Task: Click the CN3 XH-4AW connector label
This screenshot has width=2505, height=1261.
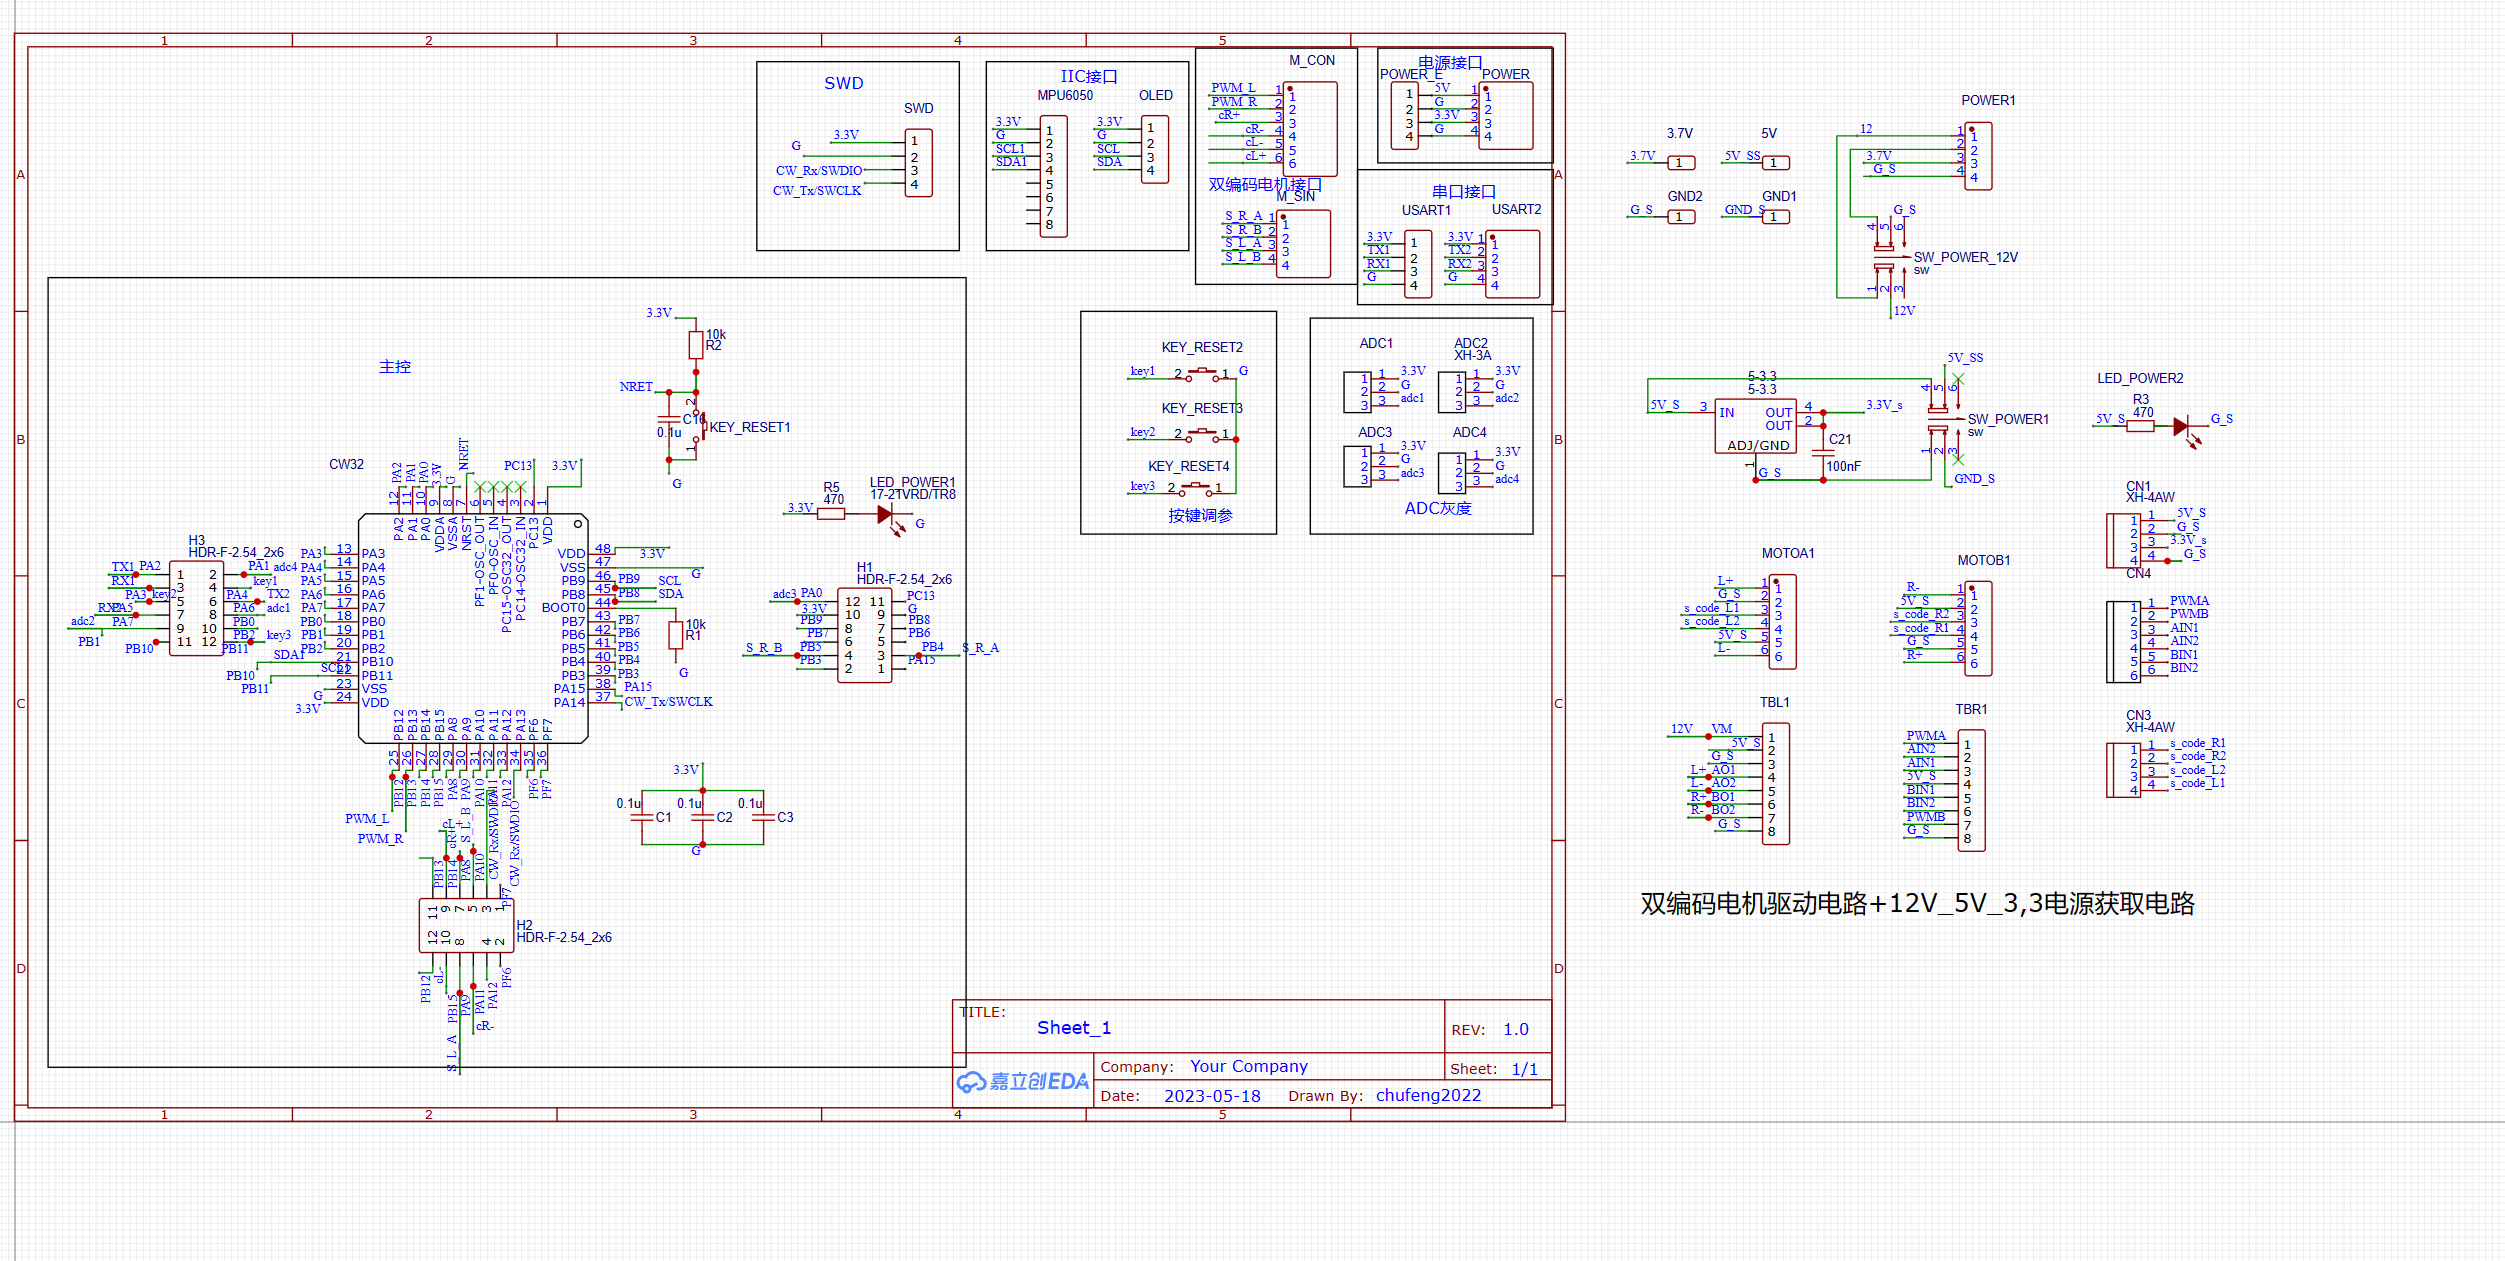Action: (2150, 721)
